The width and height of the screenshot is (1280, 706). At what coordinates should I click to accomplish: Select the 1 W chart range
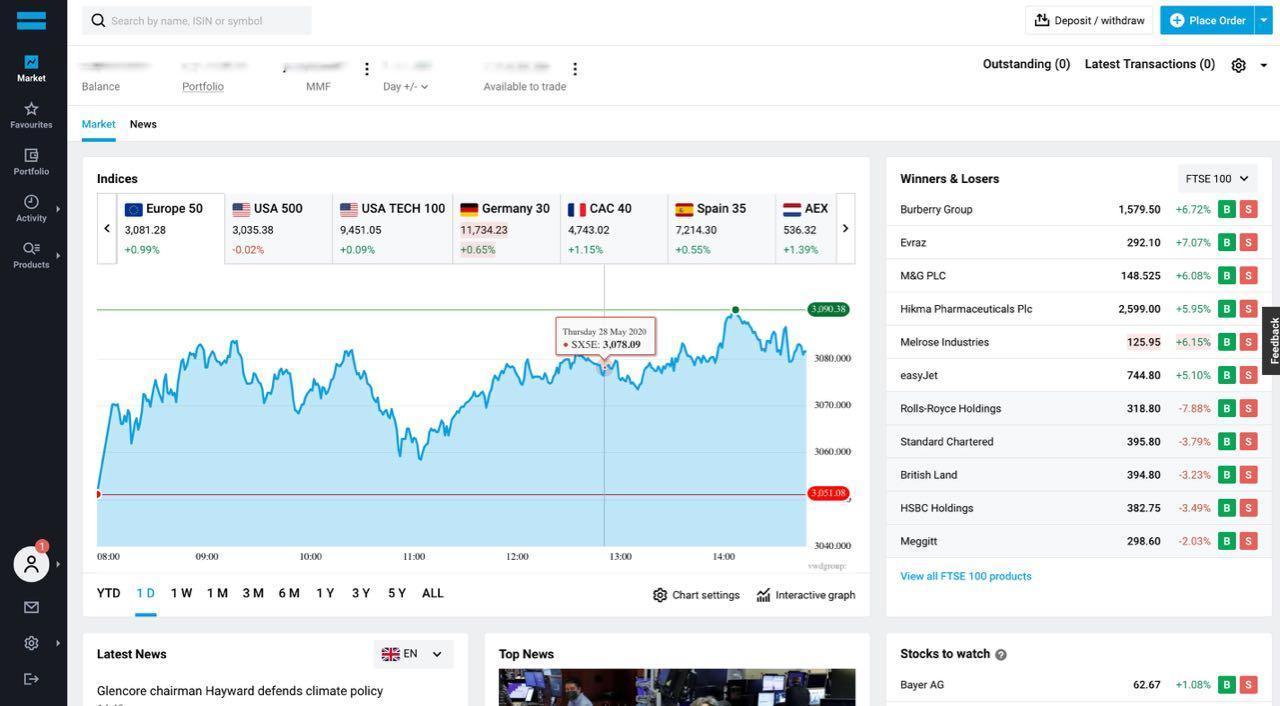click(x=181, y=593)
